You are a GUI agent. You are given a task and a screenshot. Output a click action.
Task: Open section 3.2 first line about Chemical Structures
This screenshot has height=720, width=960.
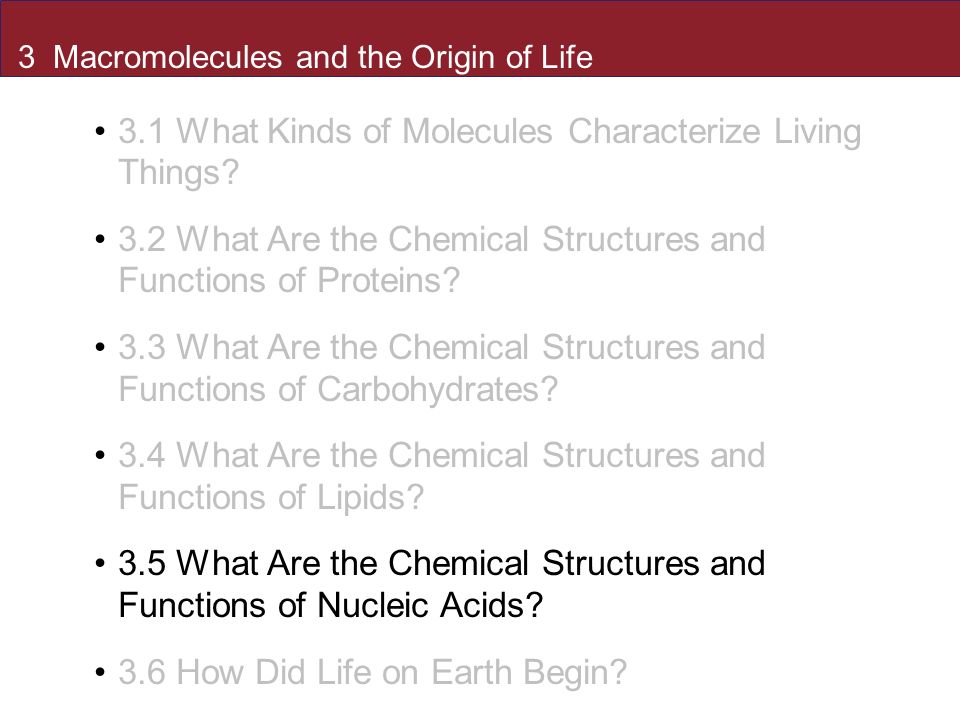pos(441,239)
